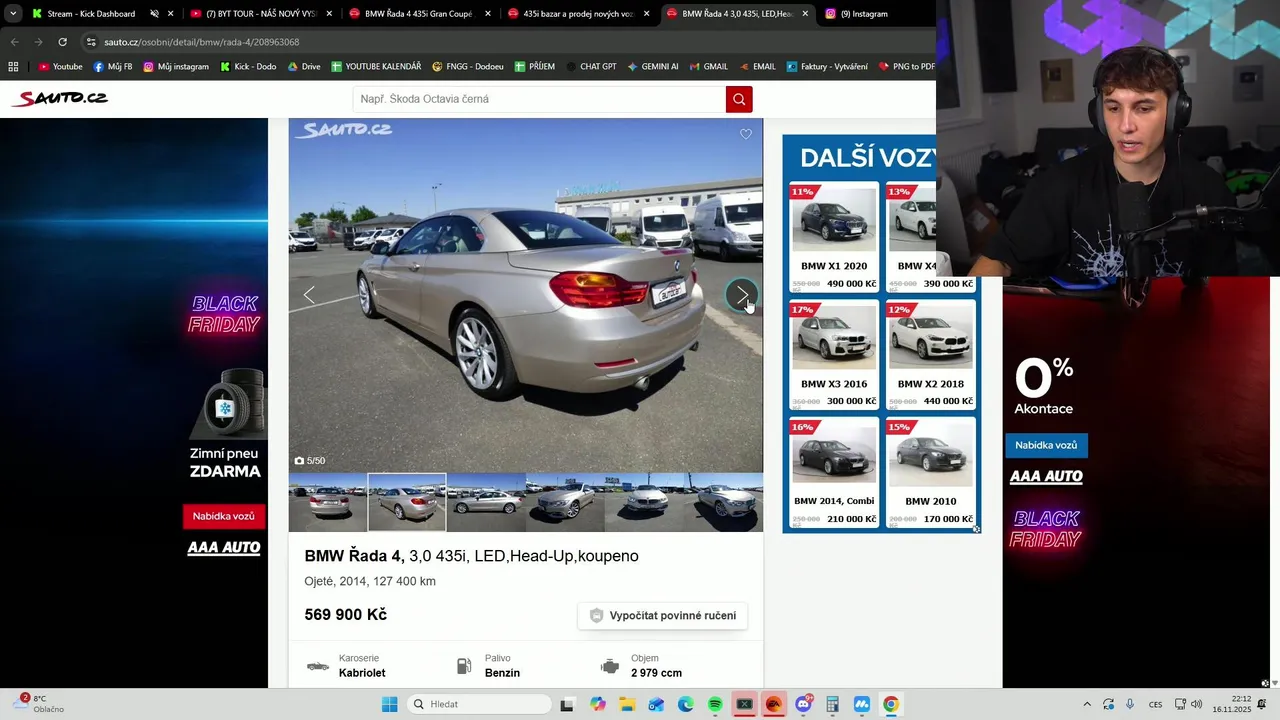Open the BMW 2014, Combi ad card
1280x720 pixels.
[x=834, y=473]
